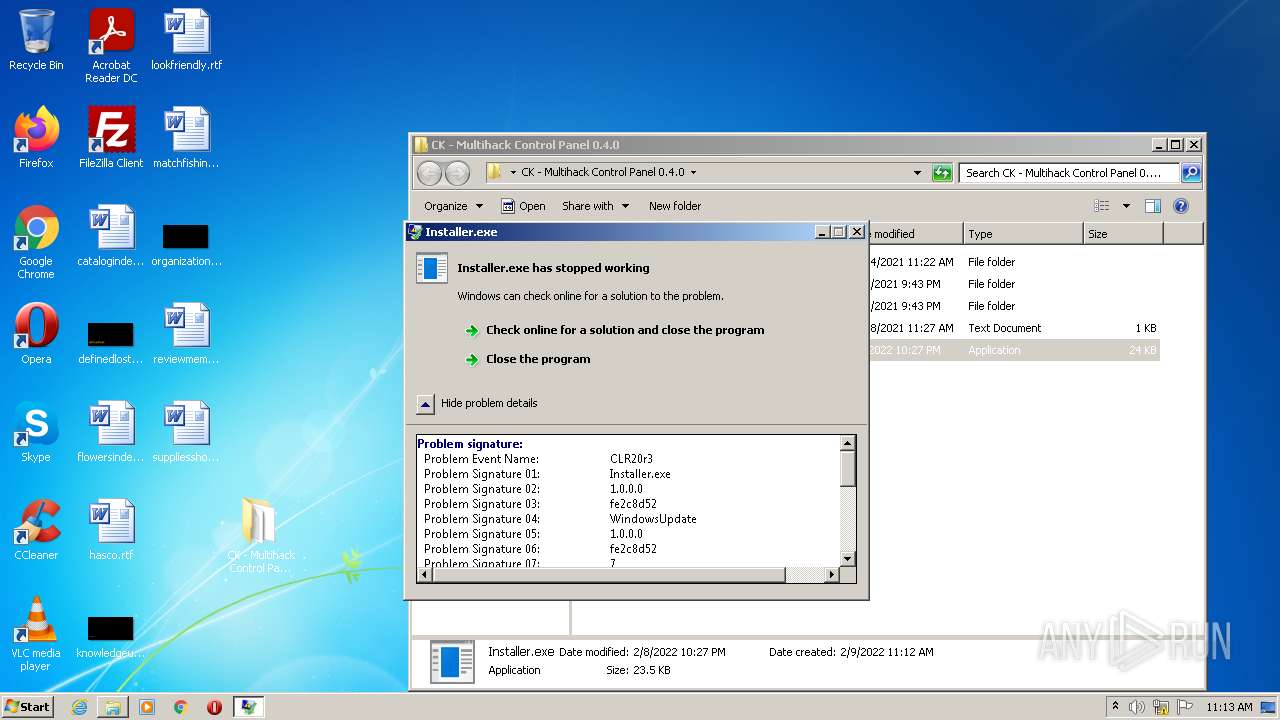
Task: Launch Google Chrome desktop shortcut
Action: pyautogui.click(x=36, y=243)
